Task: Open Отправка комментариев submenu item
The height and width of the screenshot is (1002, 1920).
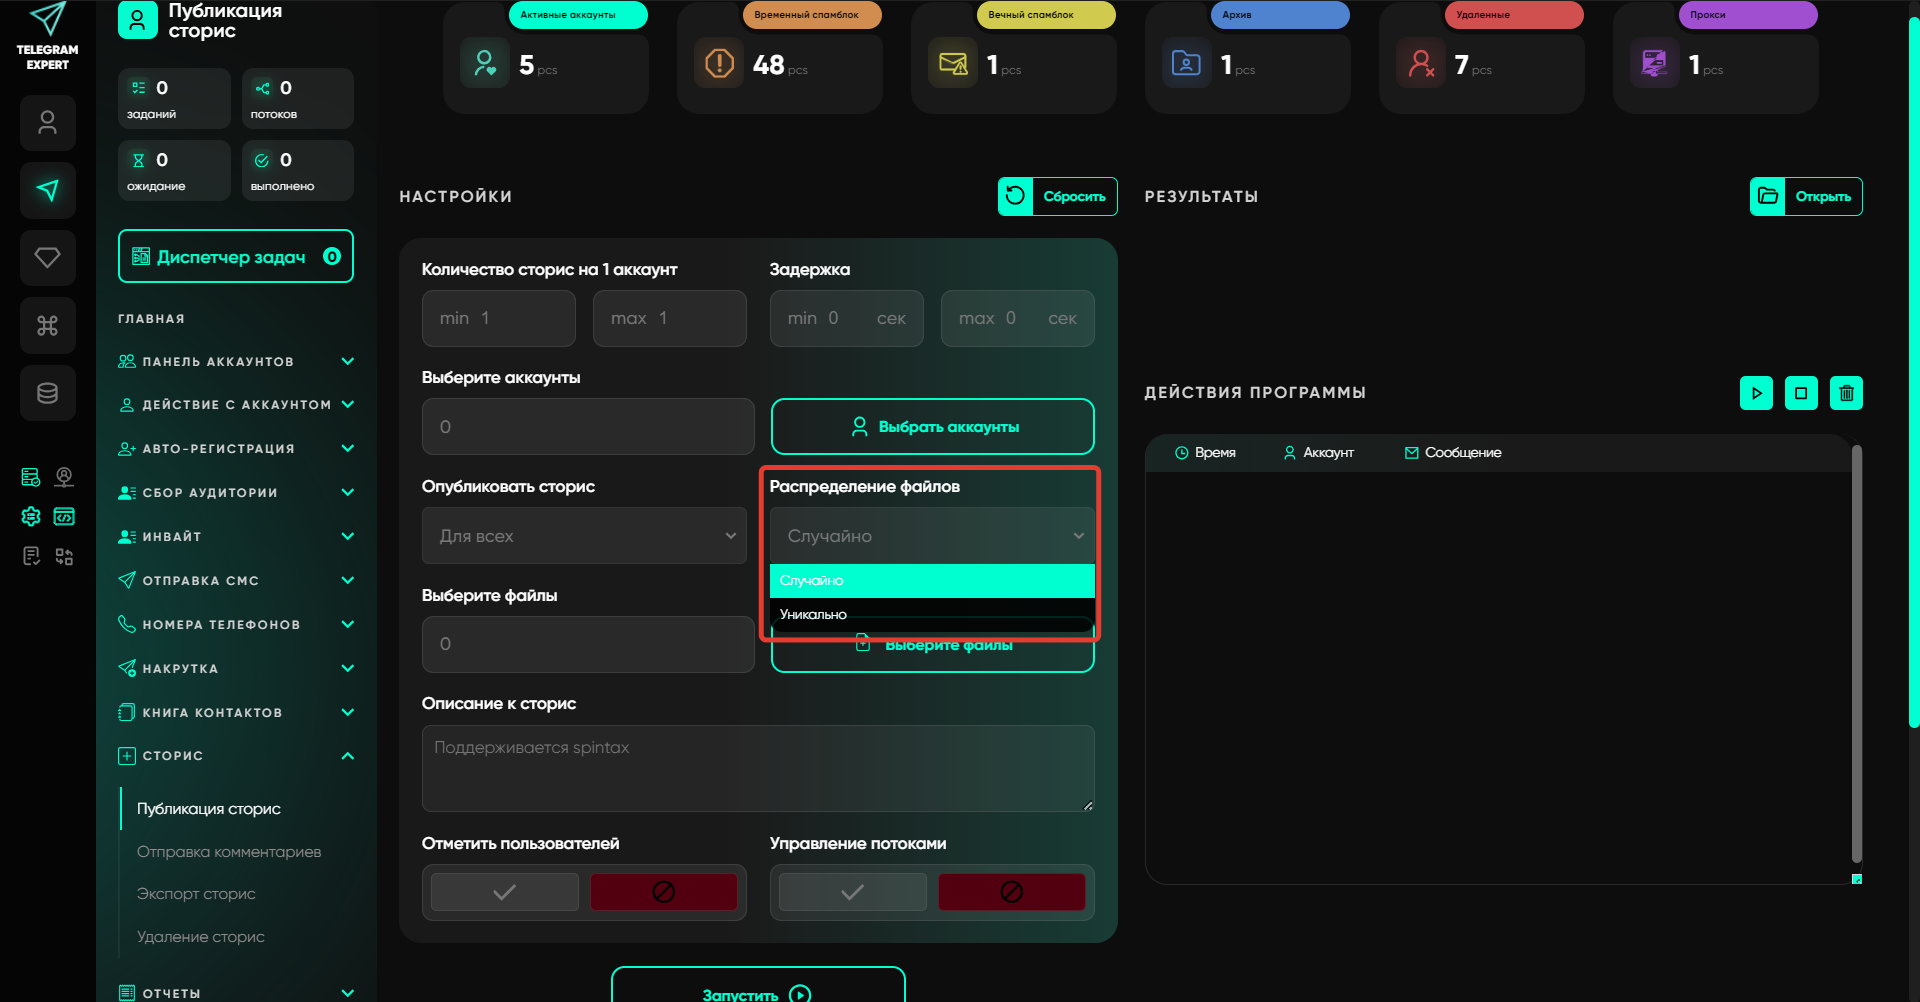Action: pyautogui.click(x=229, y=852)
